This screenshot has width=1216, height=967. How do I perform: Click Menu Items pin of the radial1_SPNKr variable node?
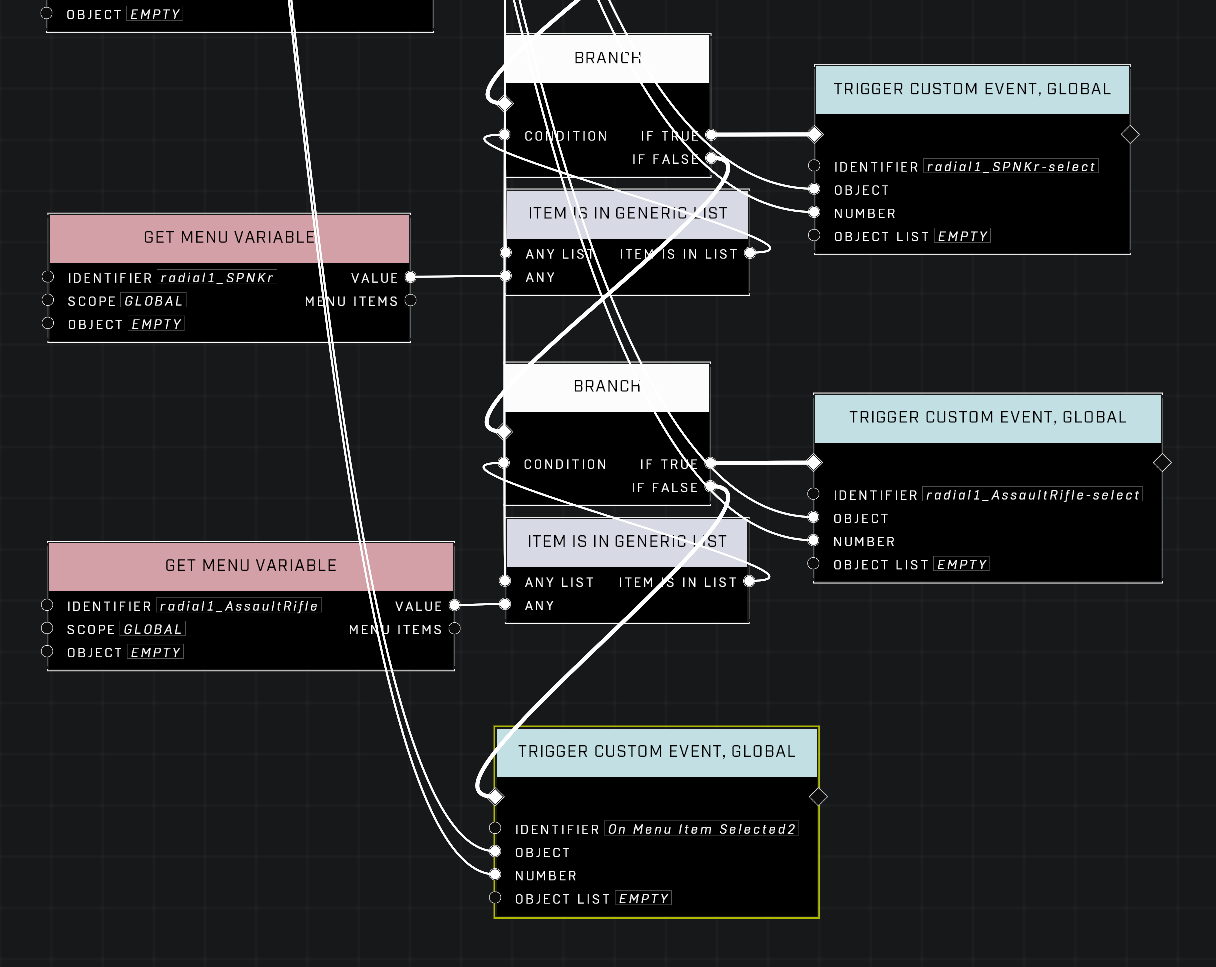click(410, 300)
